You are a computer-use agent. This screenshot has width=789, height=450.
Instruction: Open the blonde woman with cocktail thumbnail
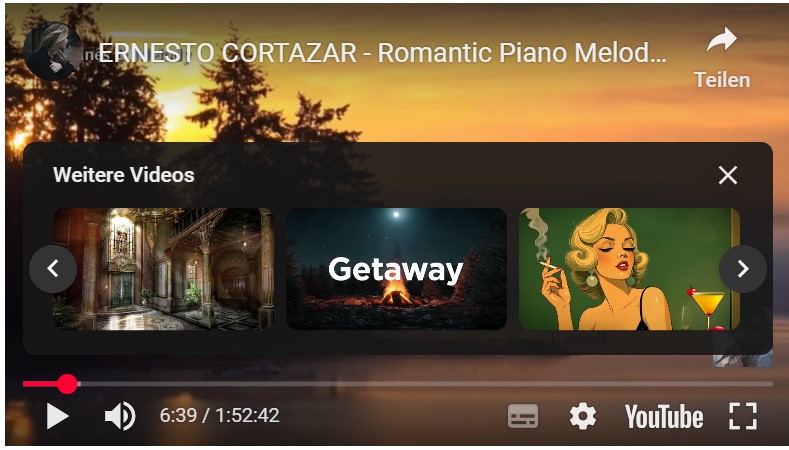click(629, 269)
